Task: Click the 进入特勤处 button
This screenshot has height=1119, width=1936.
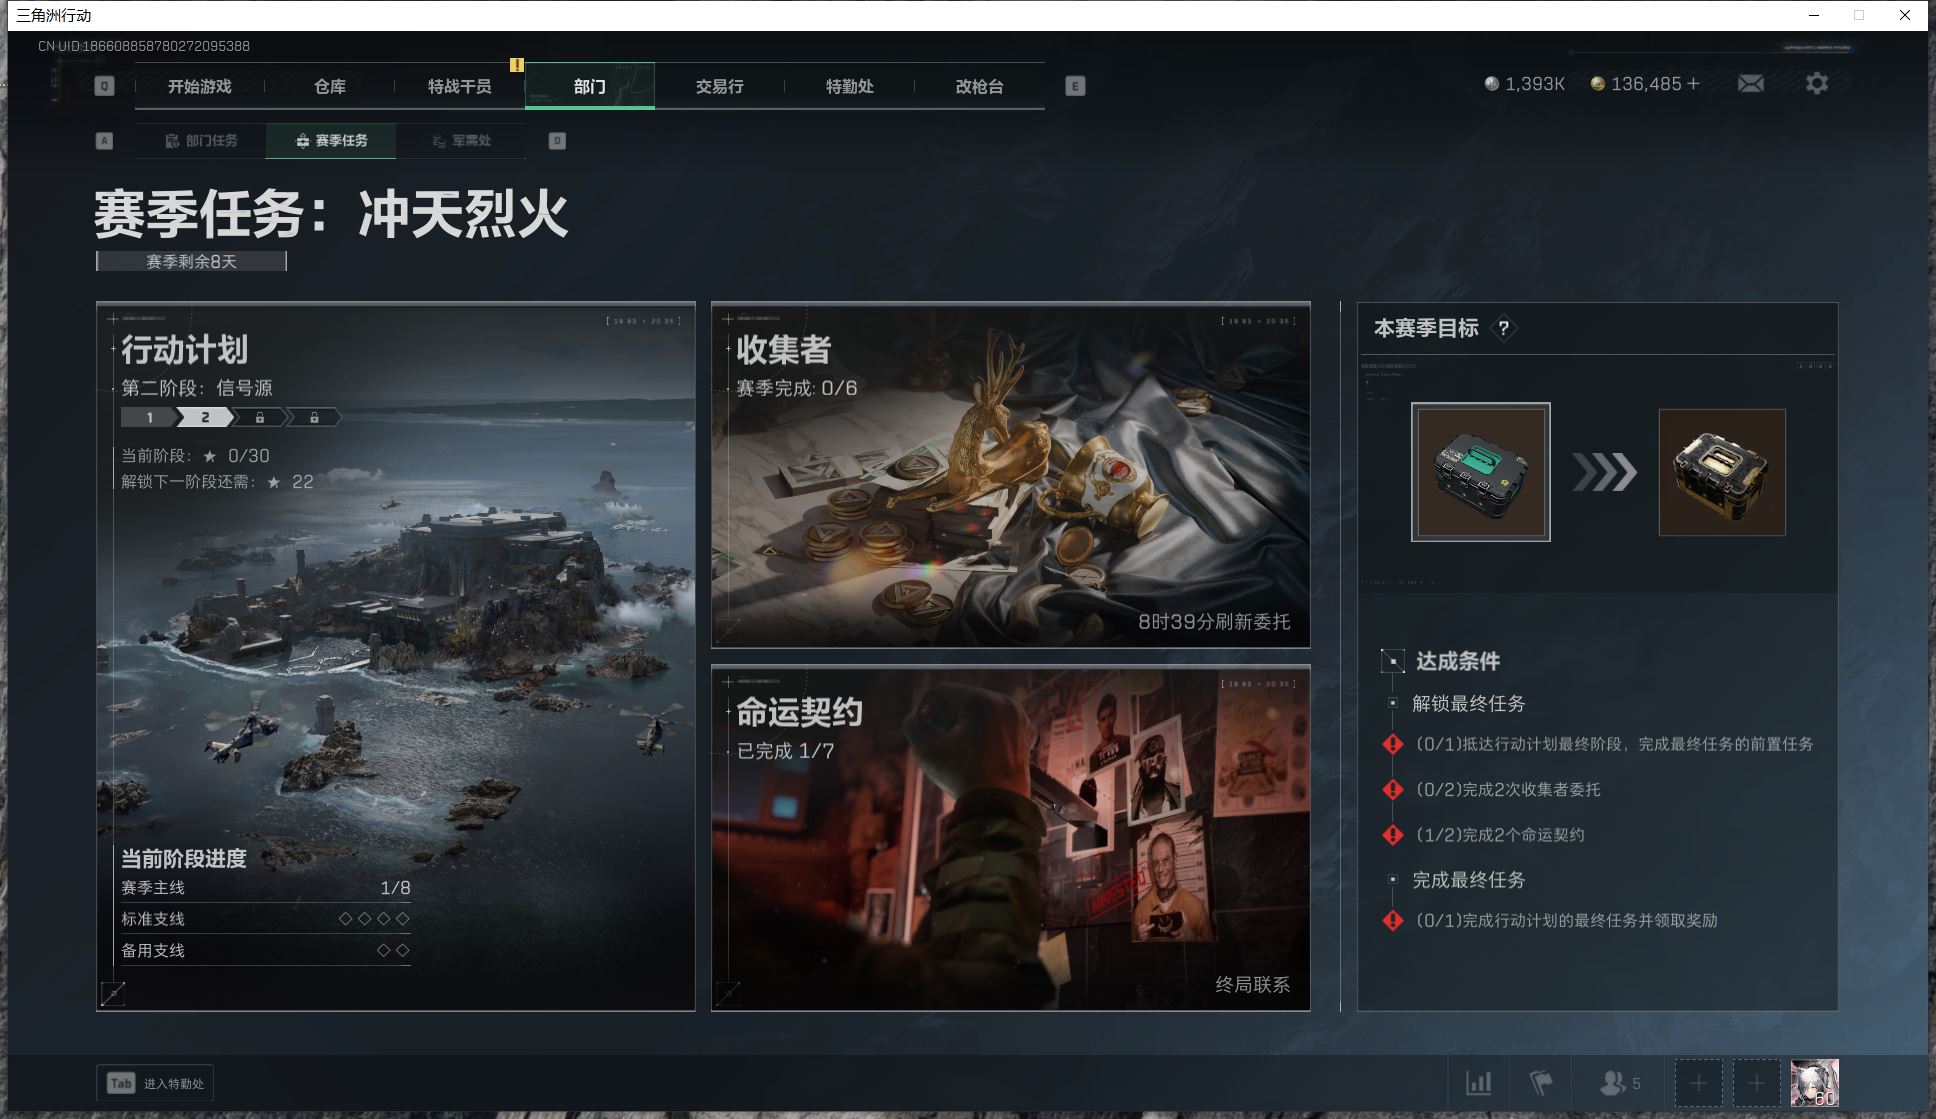Action: pos(155,1083)
